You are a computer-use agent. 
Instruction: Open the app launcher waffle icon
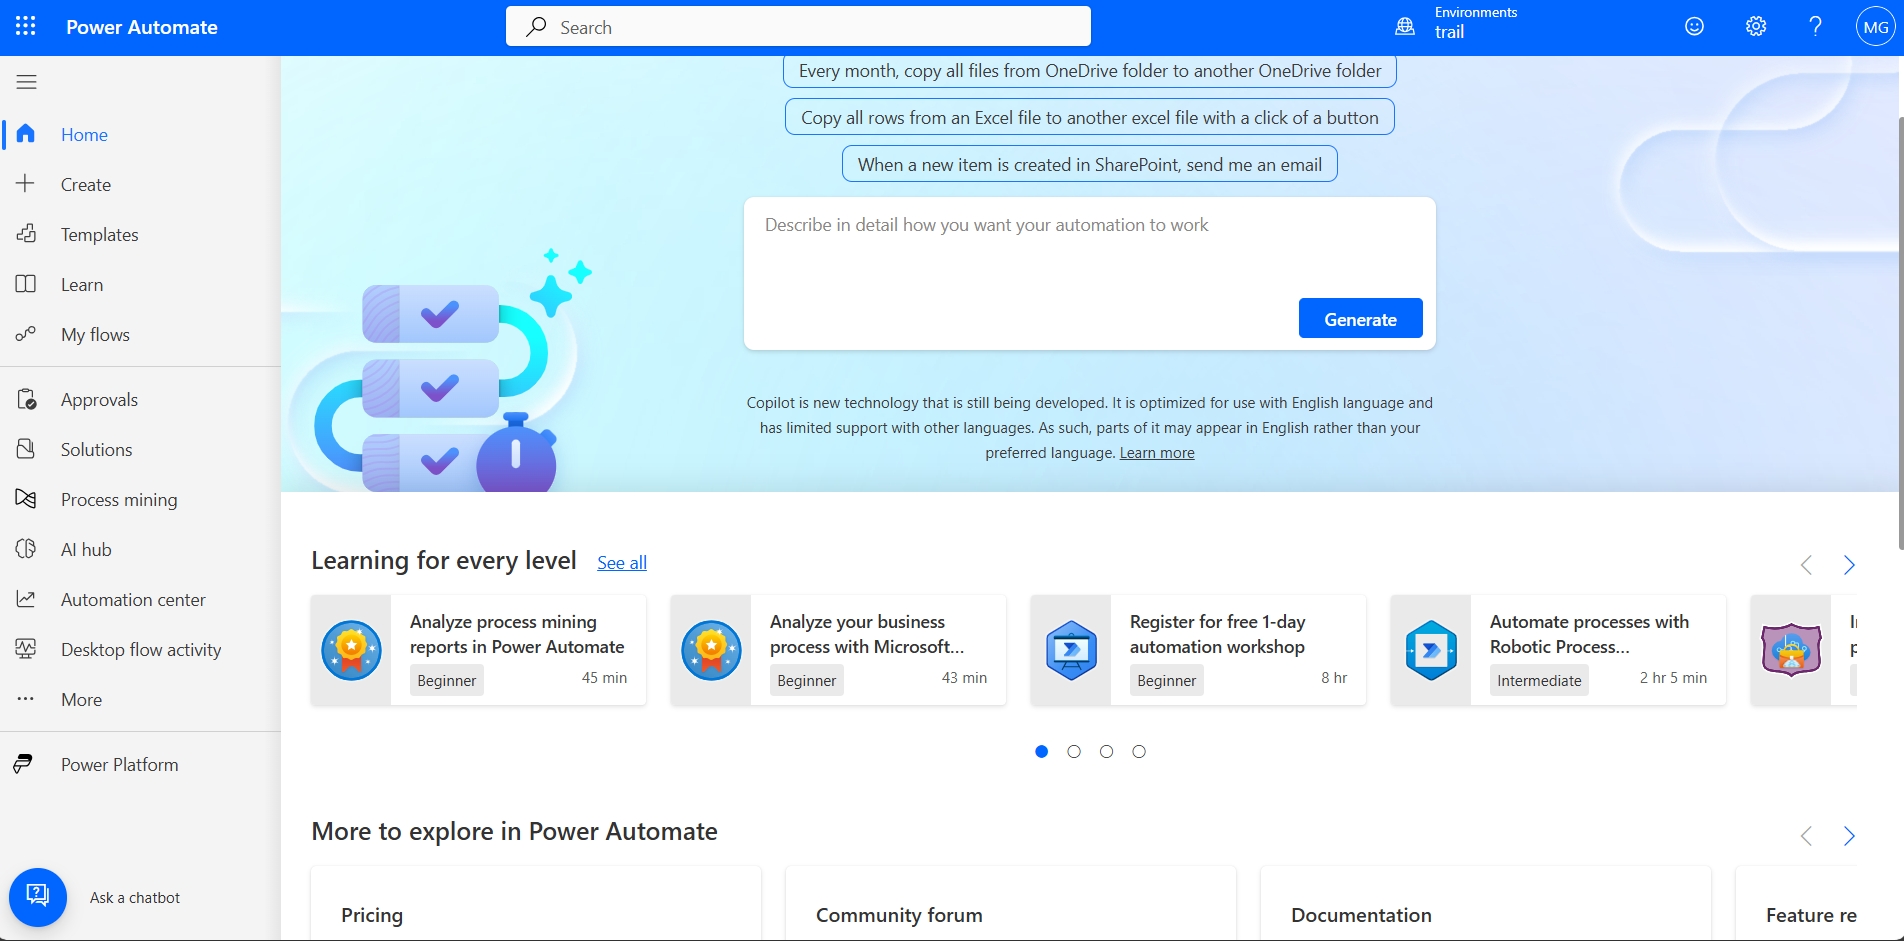(26, 27)
